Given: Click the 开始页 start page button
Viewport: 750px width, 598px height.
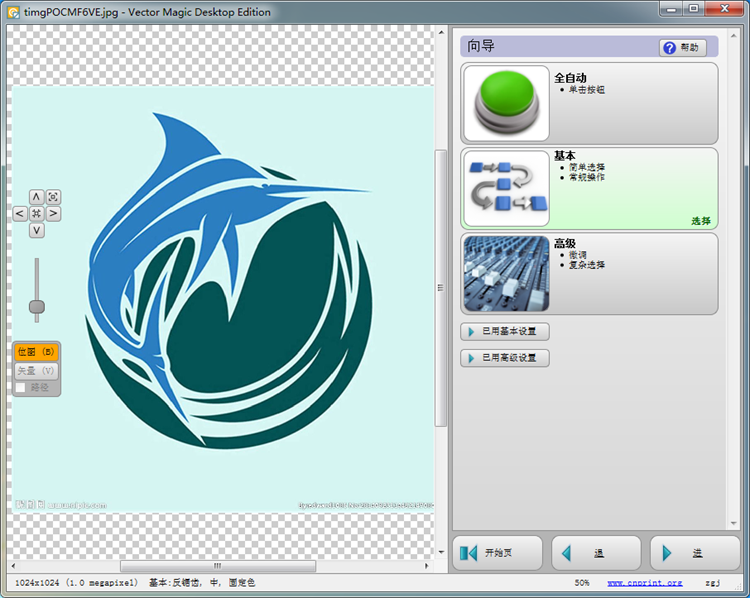Looking at the screenshot, I should click(497, 553).
